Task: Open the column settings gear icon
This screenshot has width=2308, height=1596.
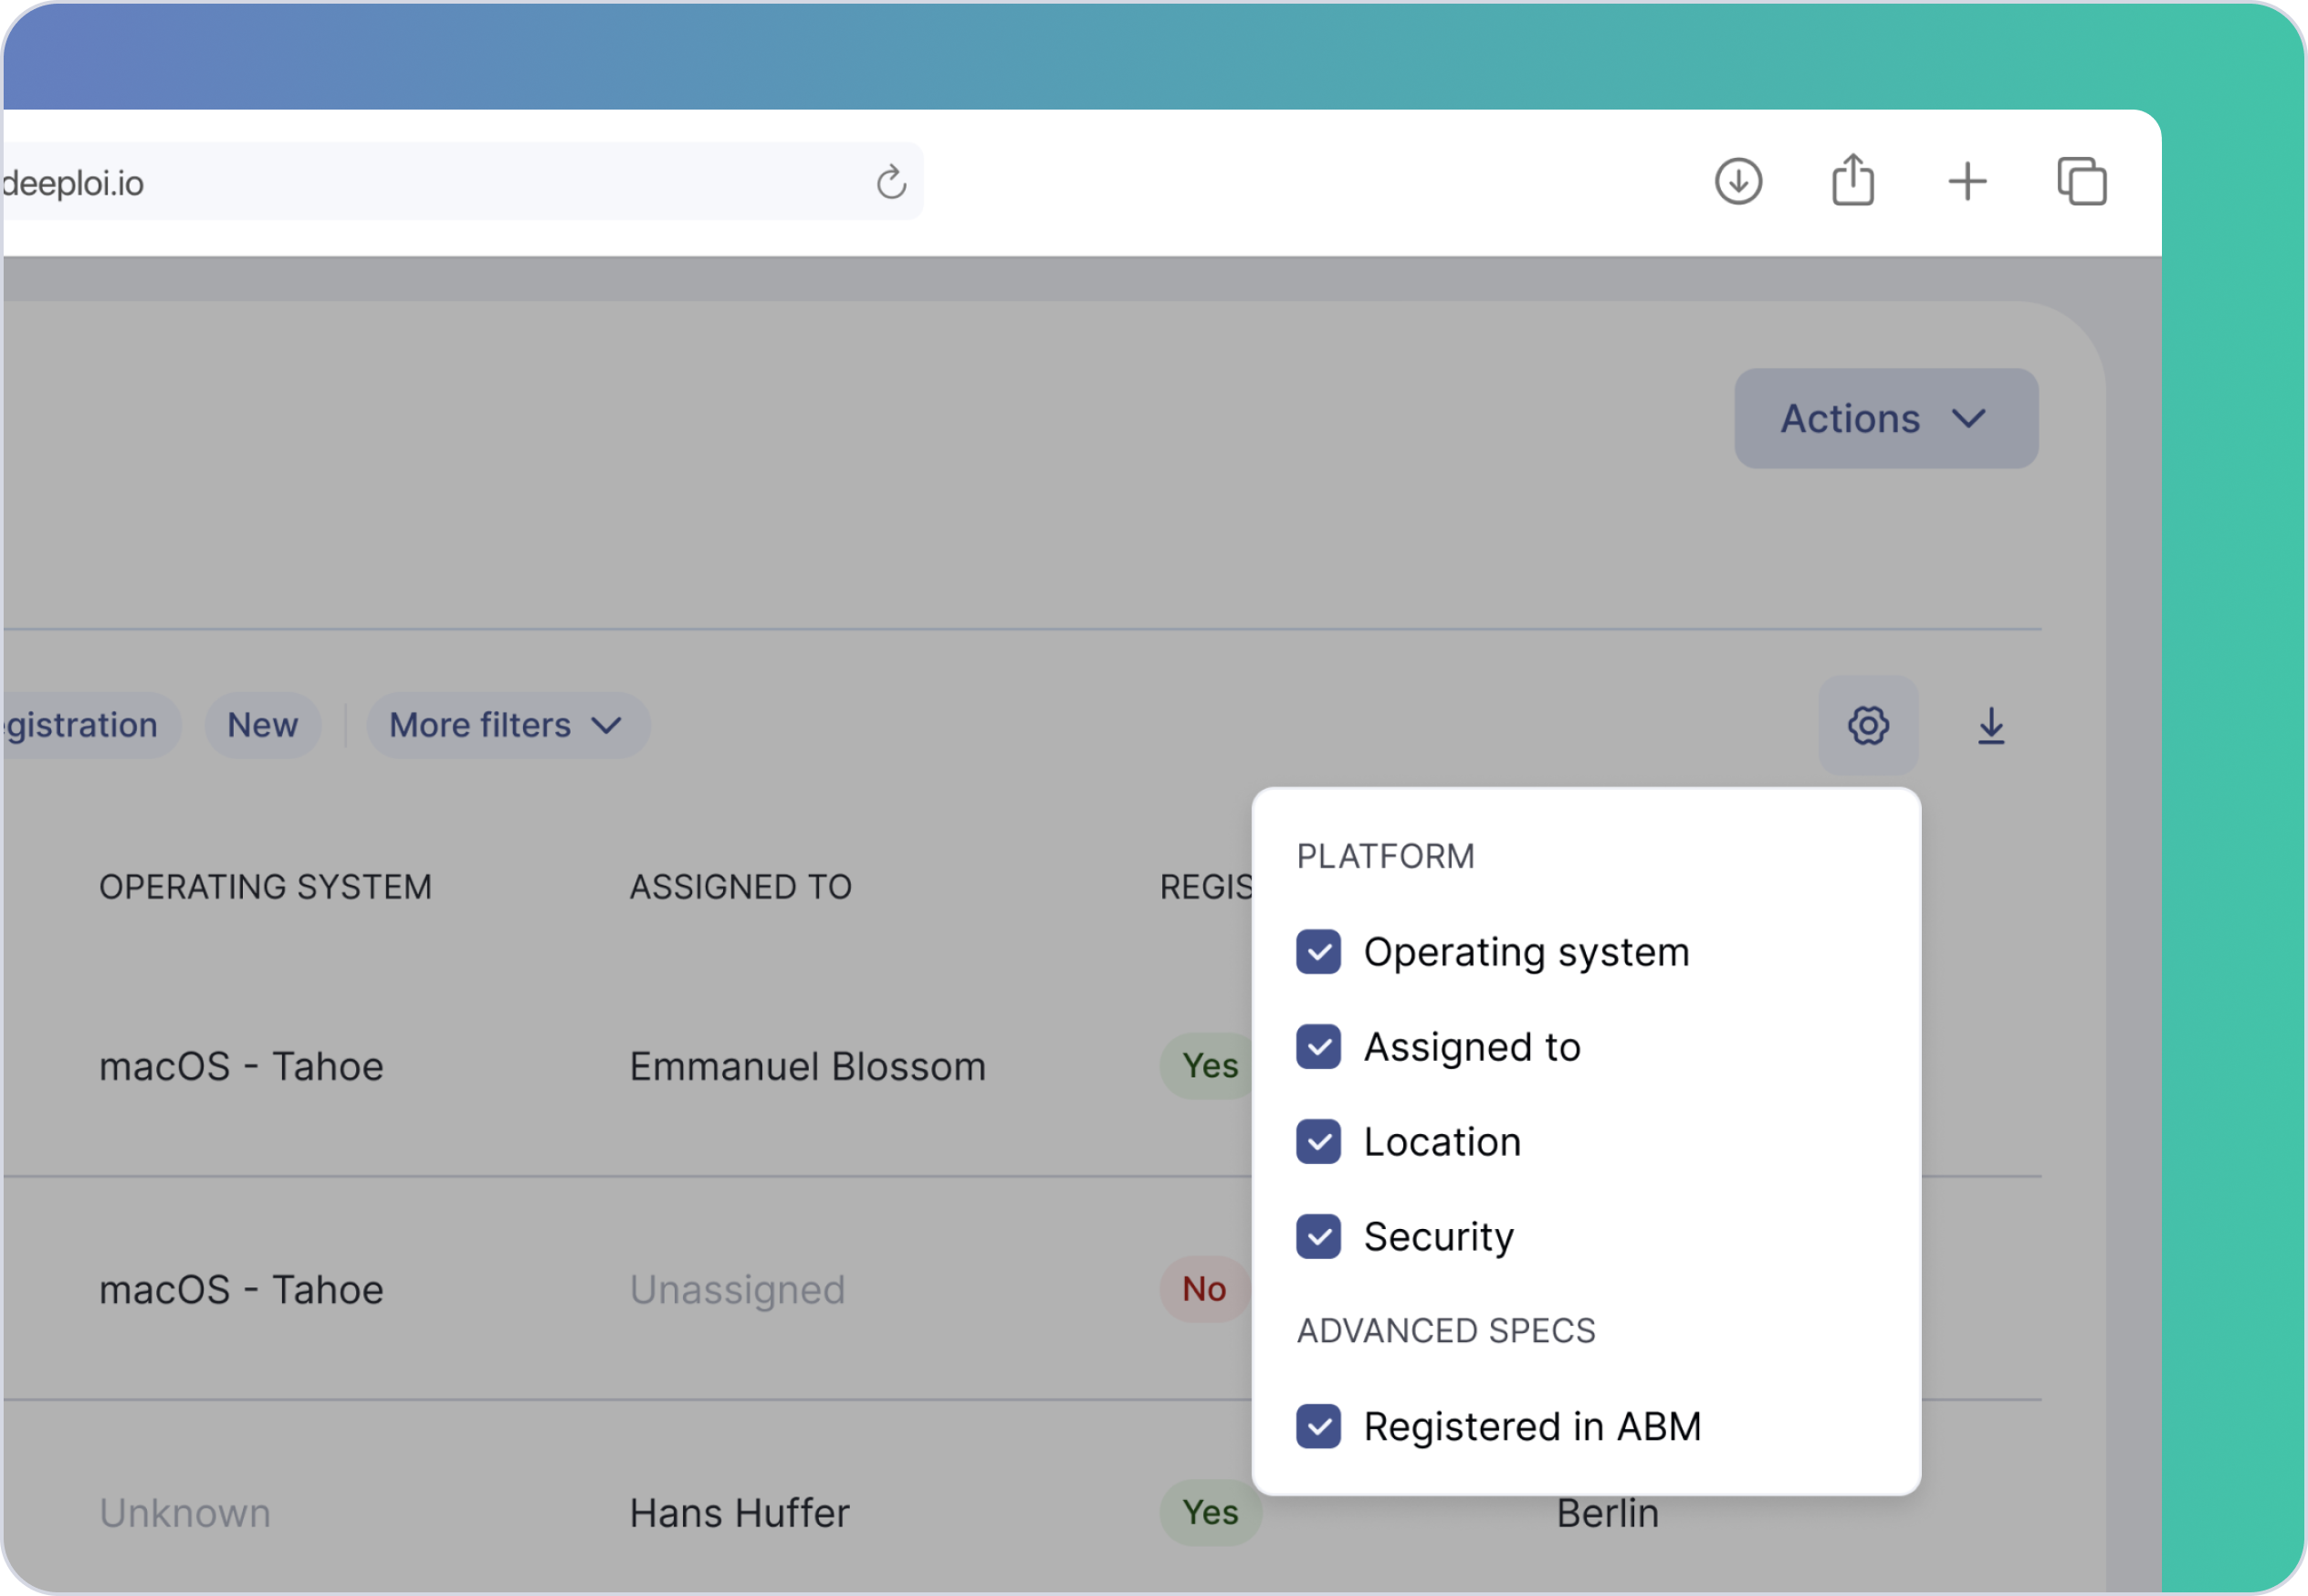Action: 1868,725
